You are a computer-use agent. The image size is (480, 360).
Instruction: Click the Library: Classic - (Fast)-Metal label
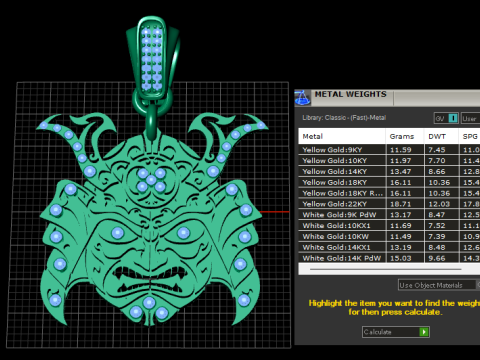coord(344,118)
